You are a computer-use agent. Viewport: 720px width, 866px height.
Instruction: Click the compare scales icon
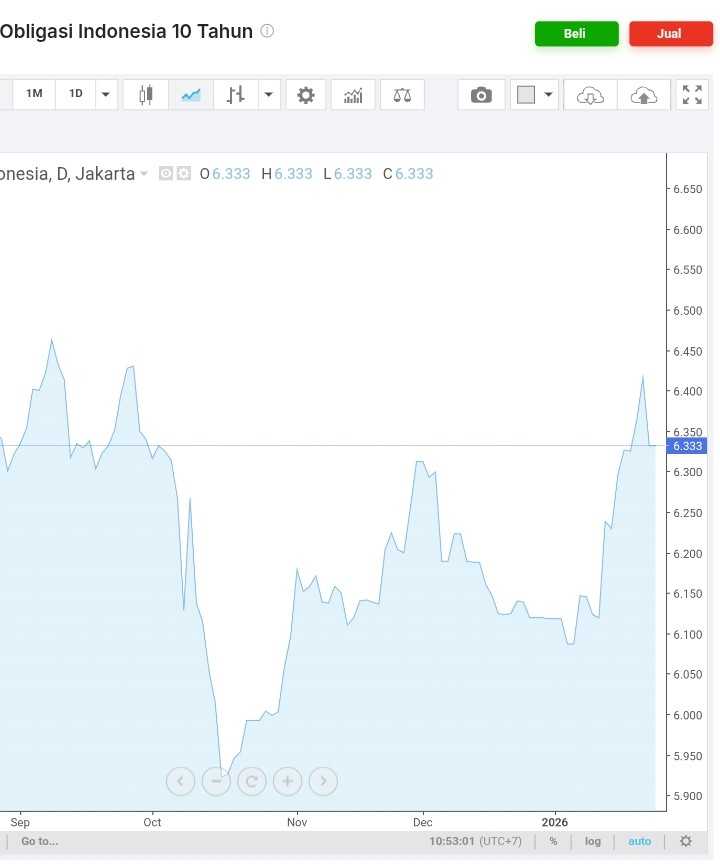[x=402, y=95]
